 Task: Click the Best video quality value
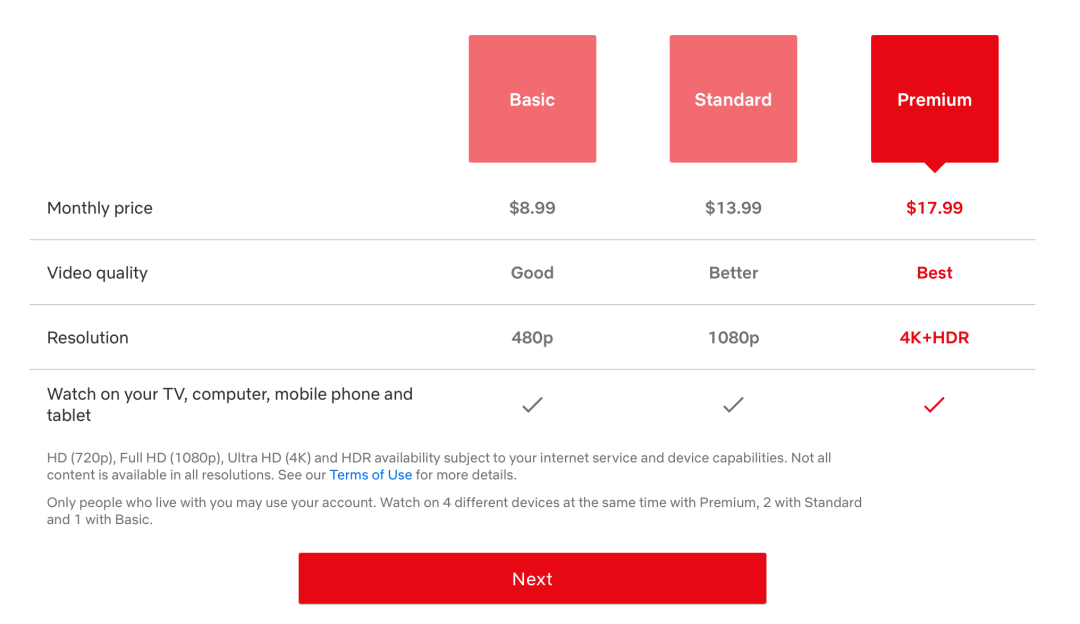[934, 273]
